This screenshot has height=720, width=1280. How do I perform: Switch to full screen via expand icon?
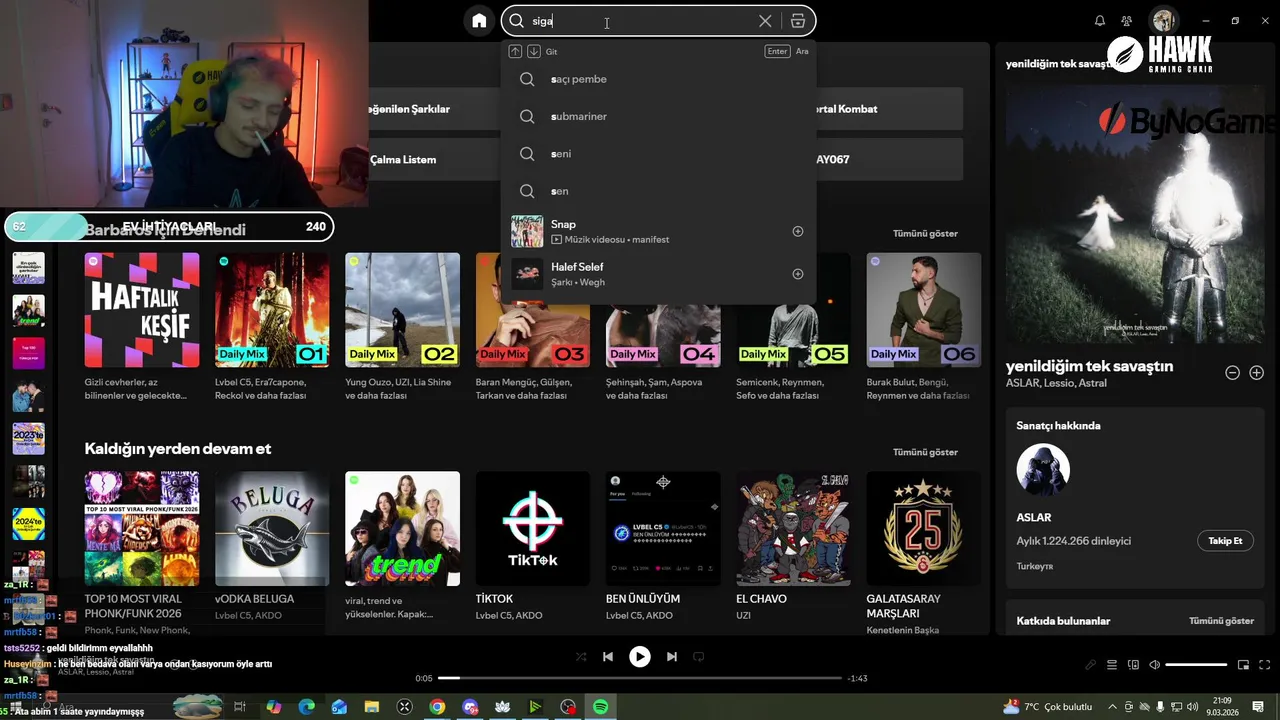(x=1266, y=665)
